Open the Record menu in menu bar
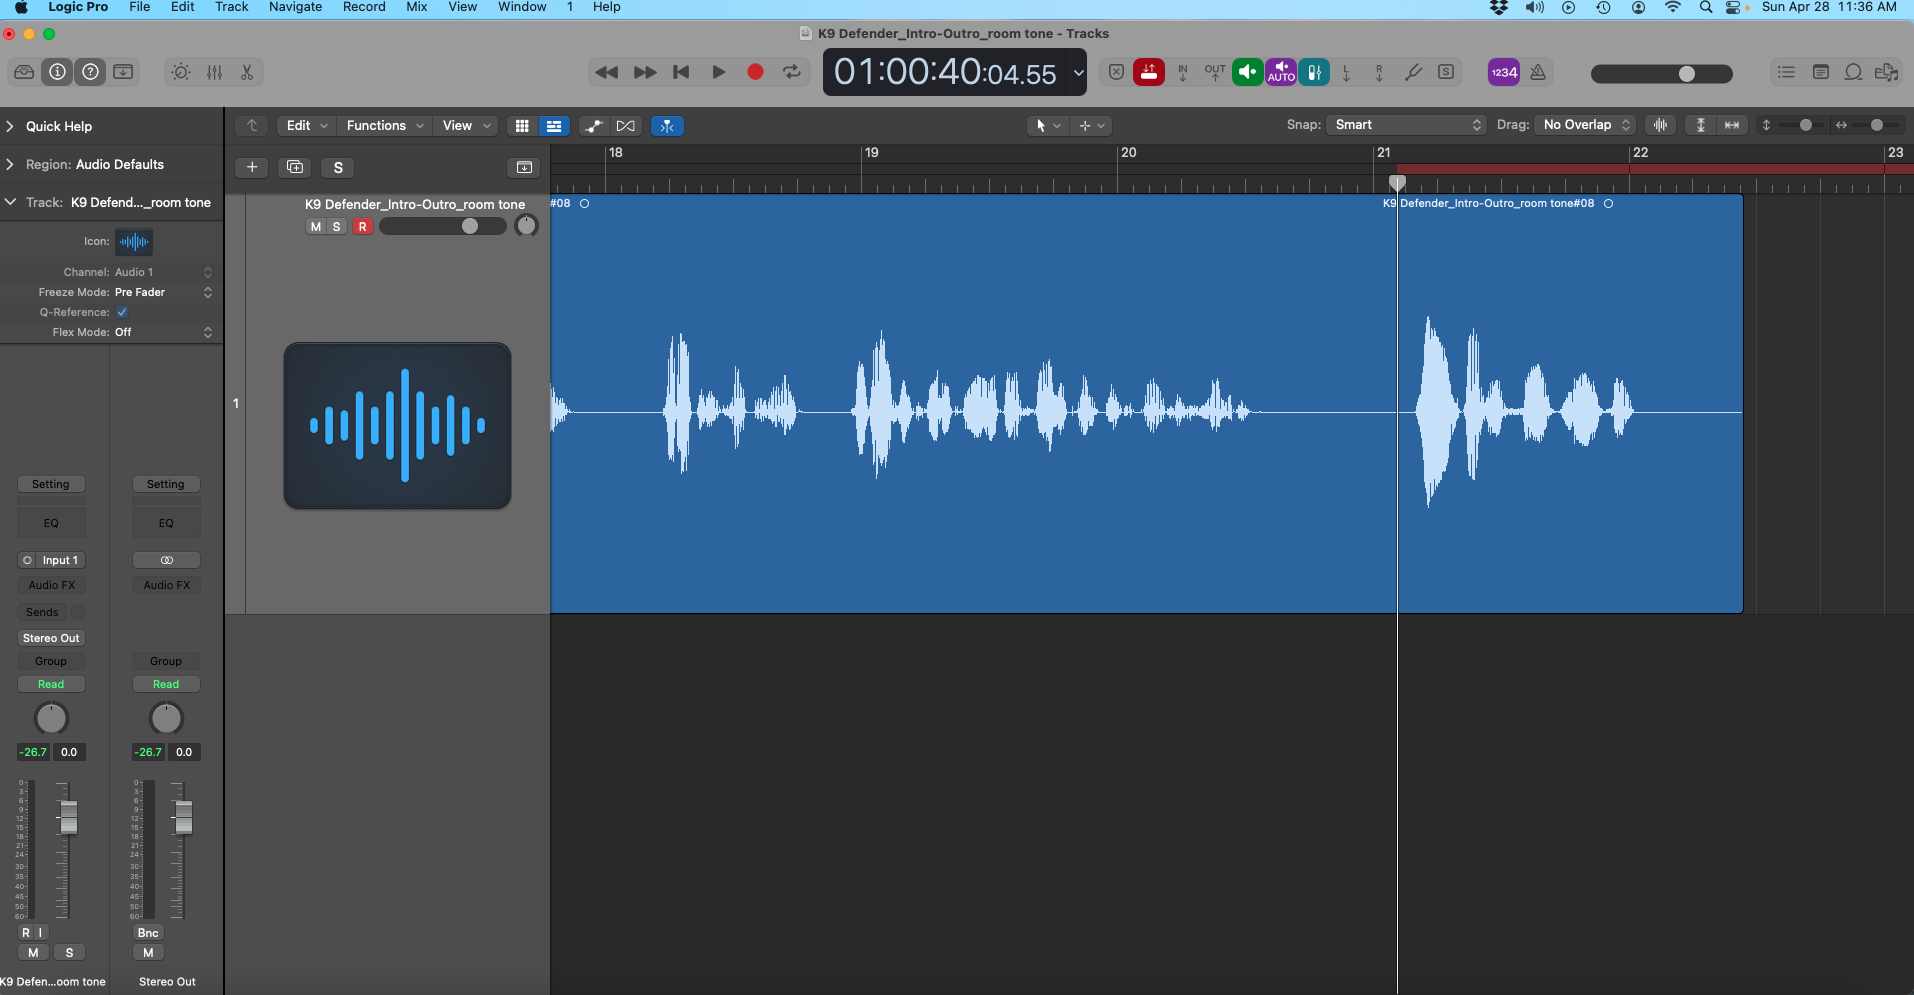The height and width of the screenshot is (995, 1914). (364, 7)
